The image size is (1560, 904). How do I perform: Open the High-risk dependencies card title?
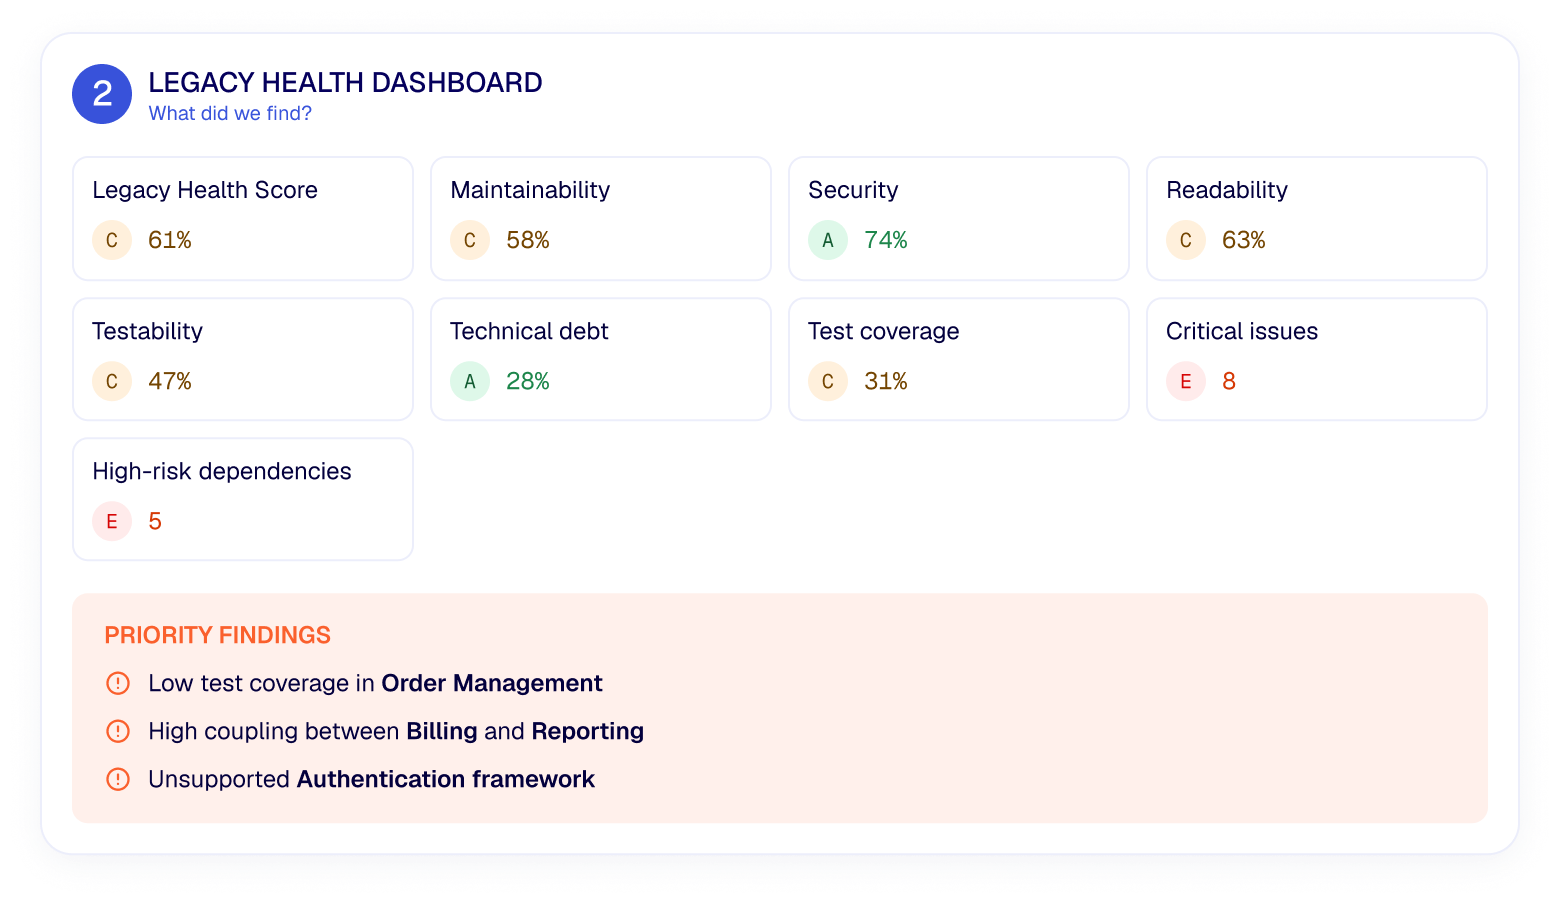[x=222, y=471]
